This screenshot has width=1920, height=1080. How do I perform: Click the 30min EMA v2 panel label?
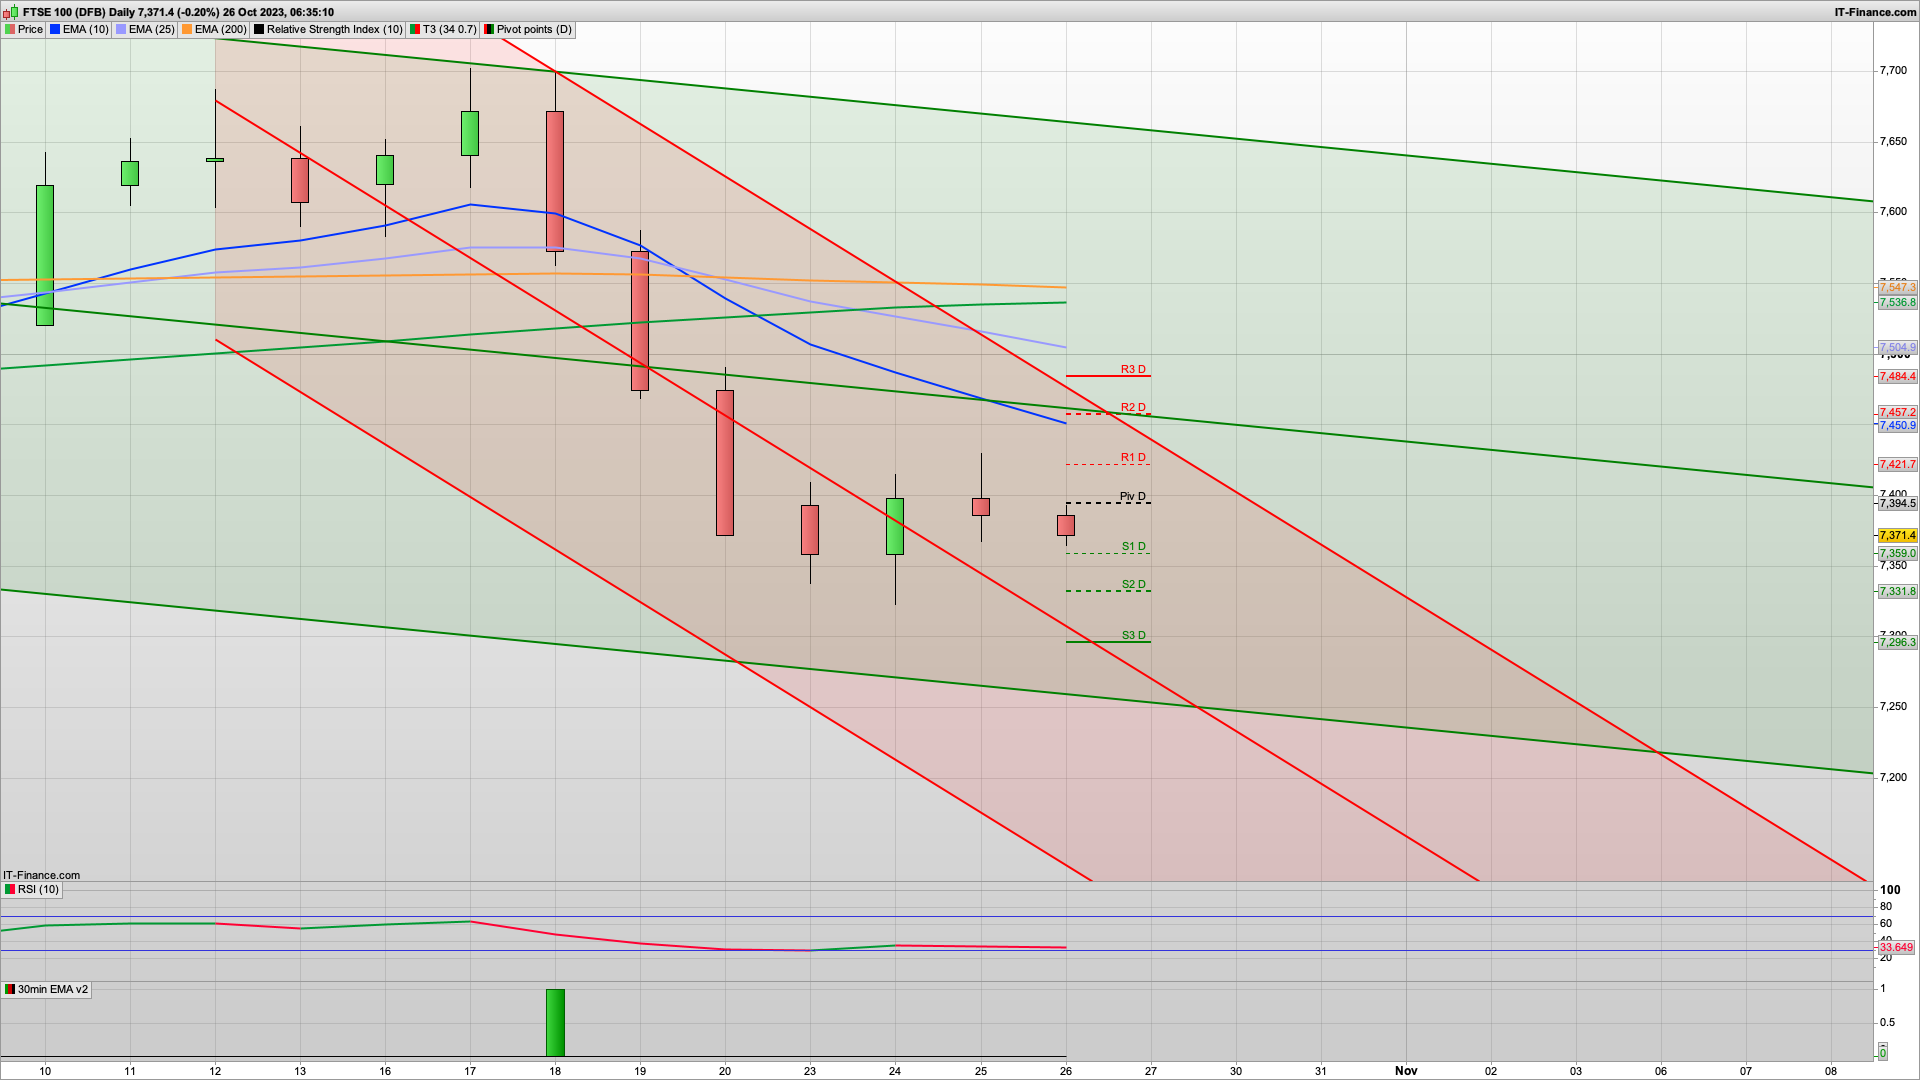point(46,989)
